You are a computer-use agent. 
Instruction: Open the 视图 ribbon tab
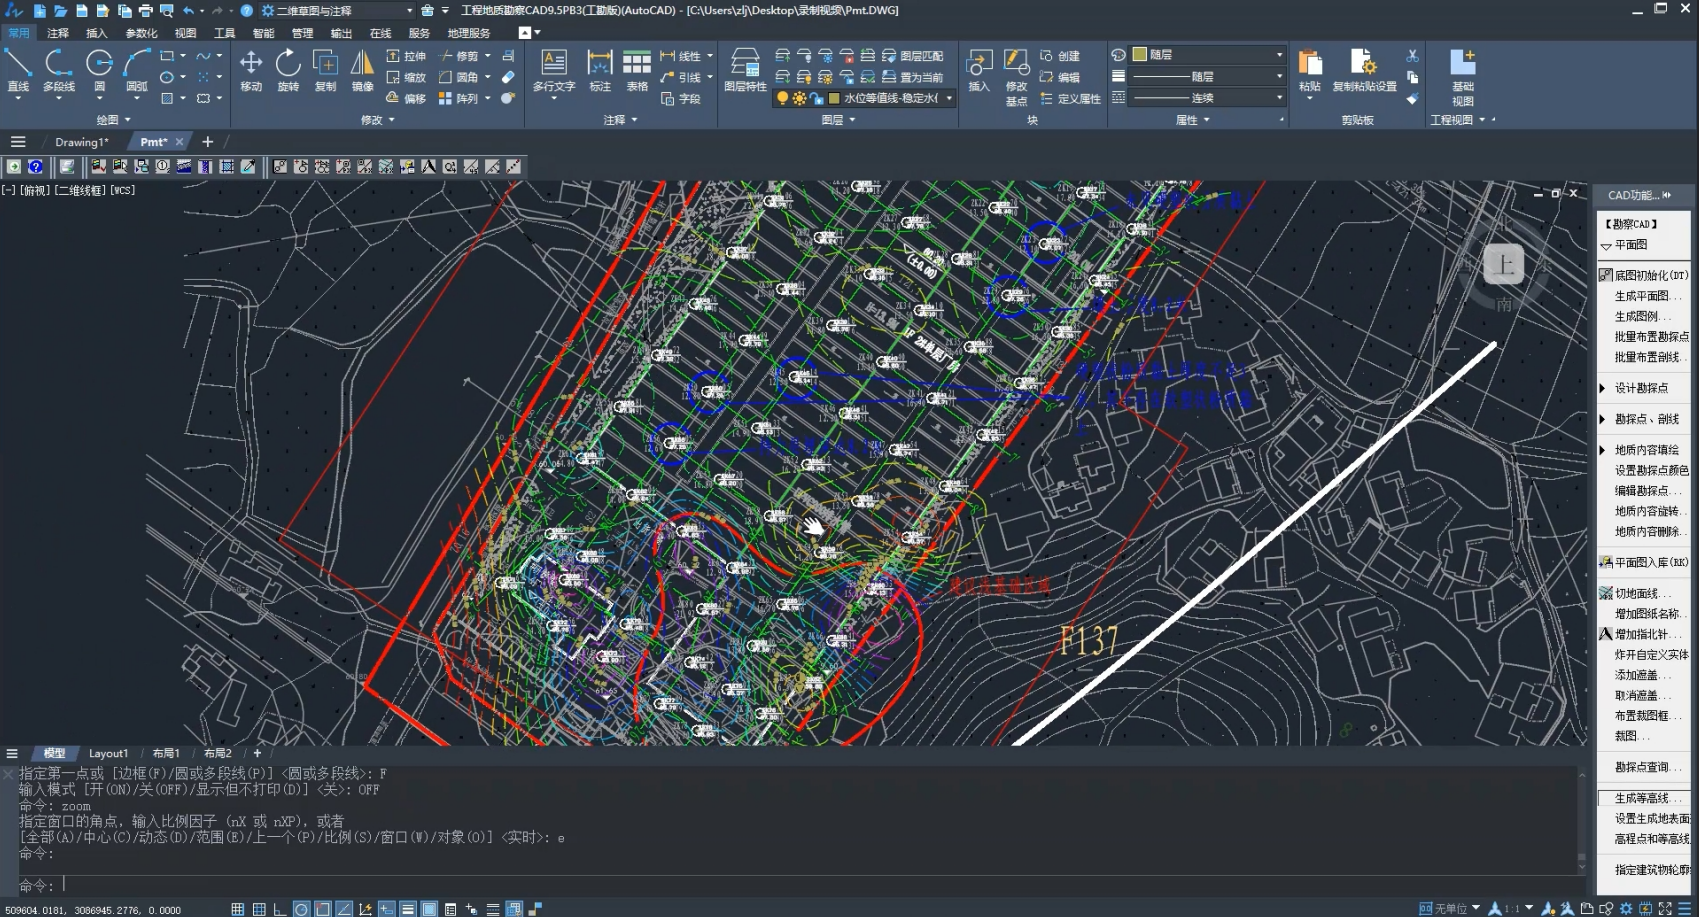pos(186,33)
